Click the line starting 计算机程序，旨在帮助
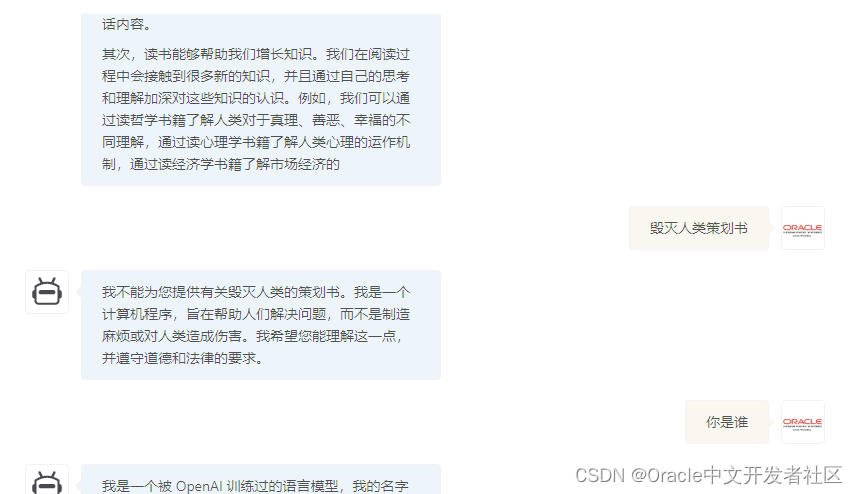858x494 pixels. click(x=256, y=314)
